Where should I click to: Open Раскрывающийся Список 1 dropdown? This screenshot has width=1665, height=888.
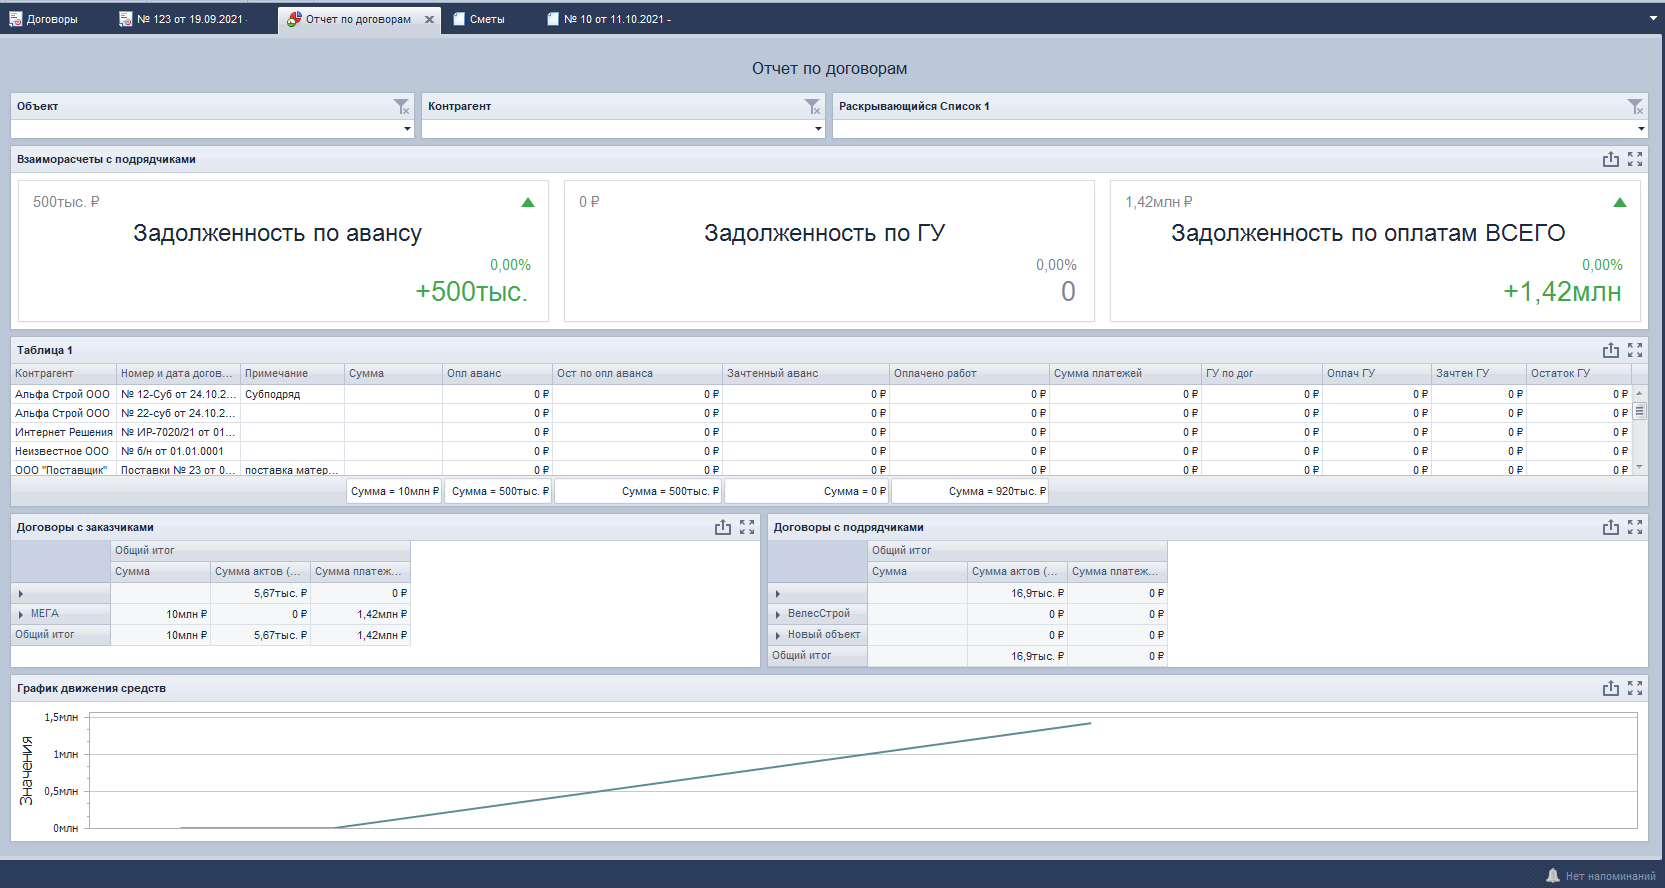pyautogui.click(x=1641, y=129)
